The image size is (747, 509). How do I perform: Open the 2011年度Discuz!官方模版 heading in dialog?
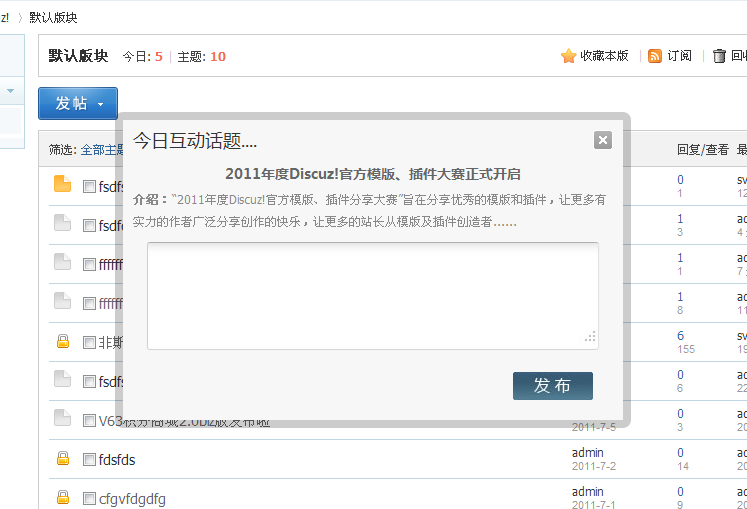pos(373,174)
